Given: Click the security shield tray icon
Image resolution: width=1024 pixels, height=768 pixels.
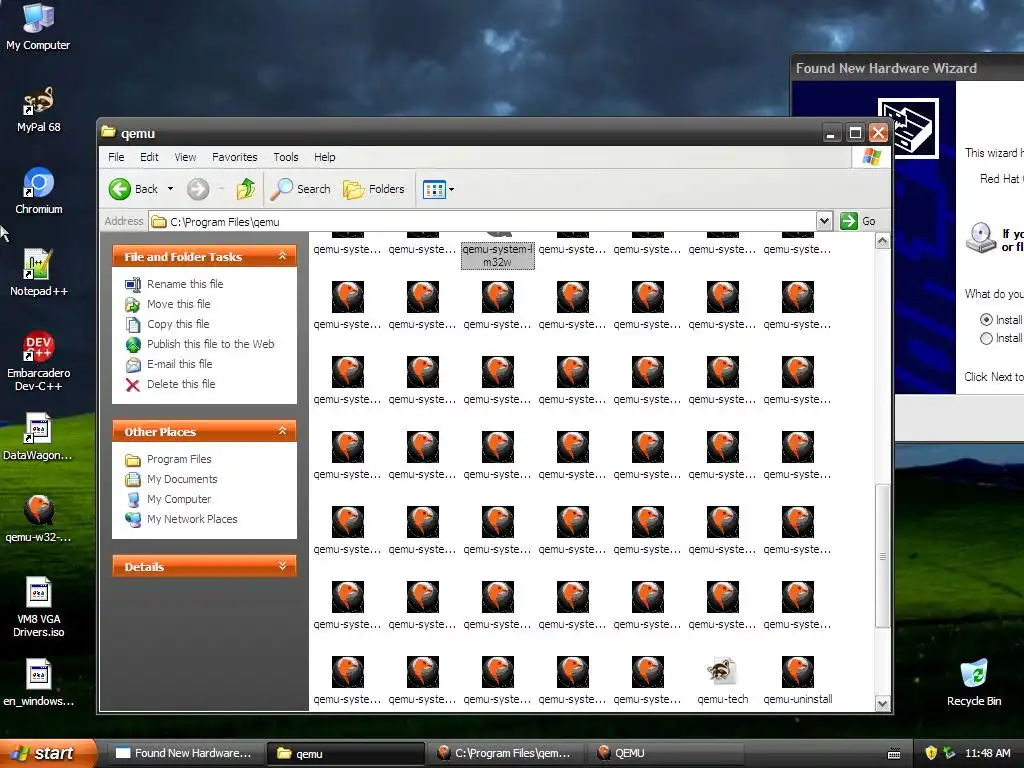Looking at the screenshot, I should click(931, 753).
